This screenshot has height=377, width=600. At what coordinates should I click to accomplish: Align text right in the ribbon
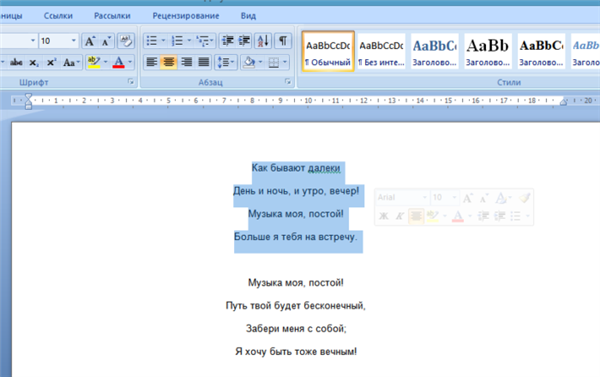pyautogui.click(x=186, y=62)
